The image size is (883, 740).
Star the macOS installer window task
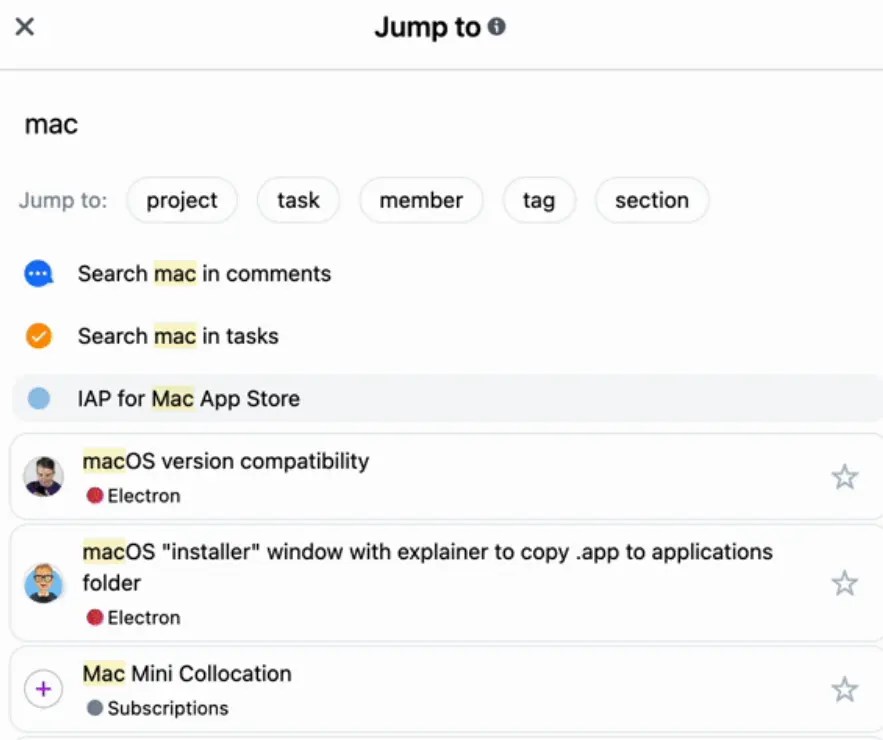(845, 583)
